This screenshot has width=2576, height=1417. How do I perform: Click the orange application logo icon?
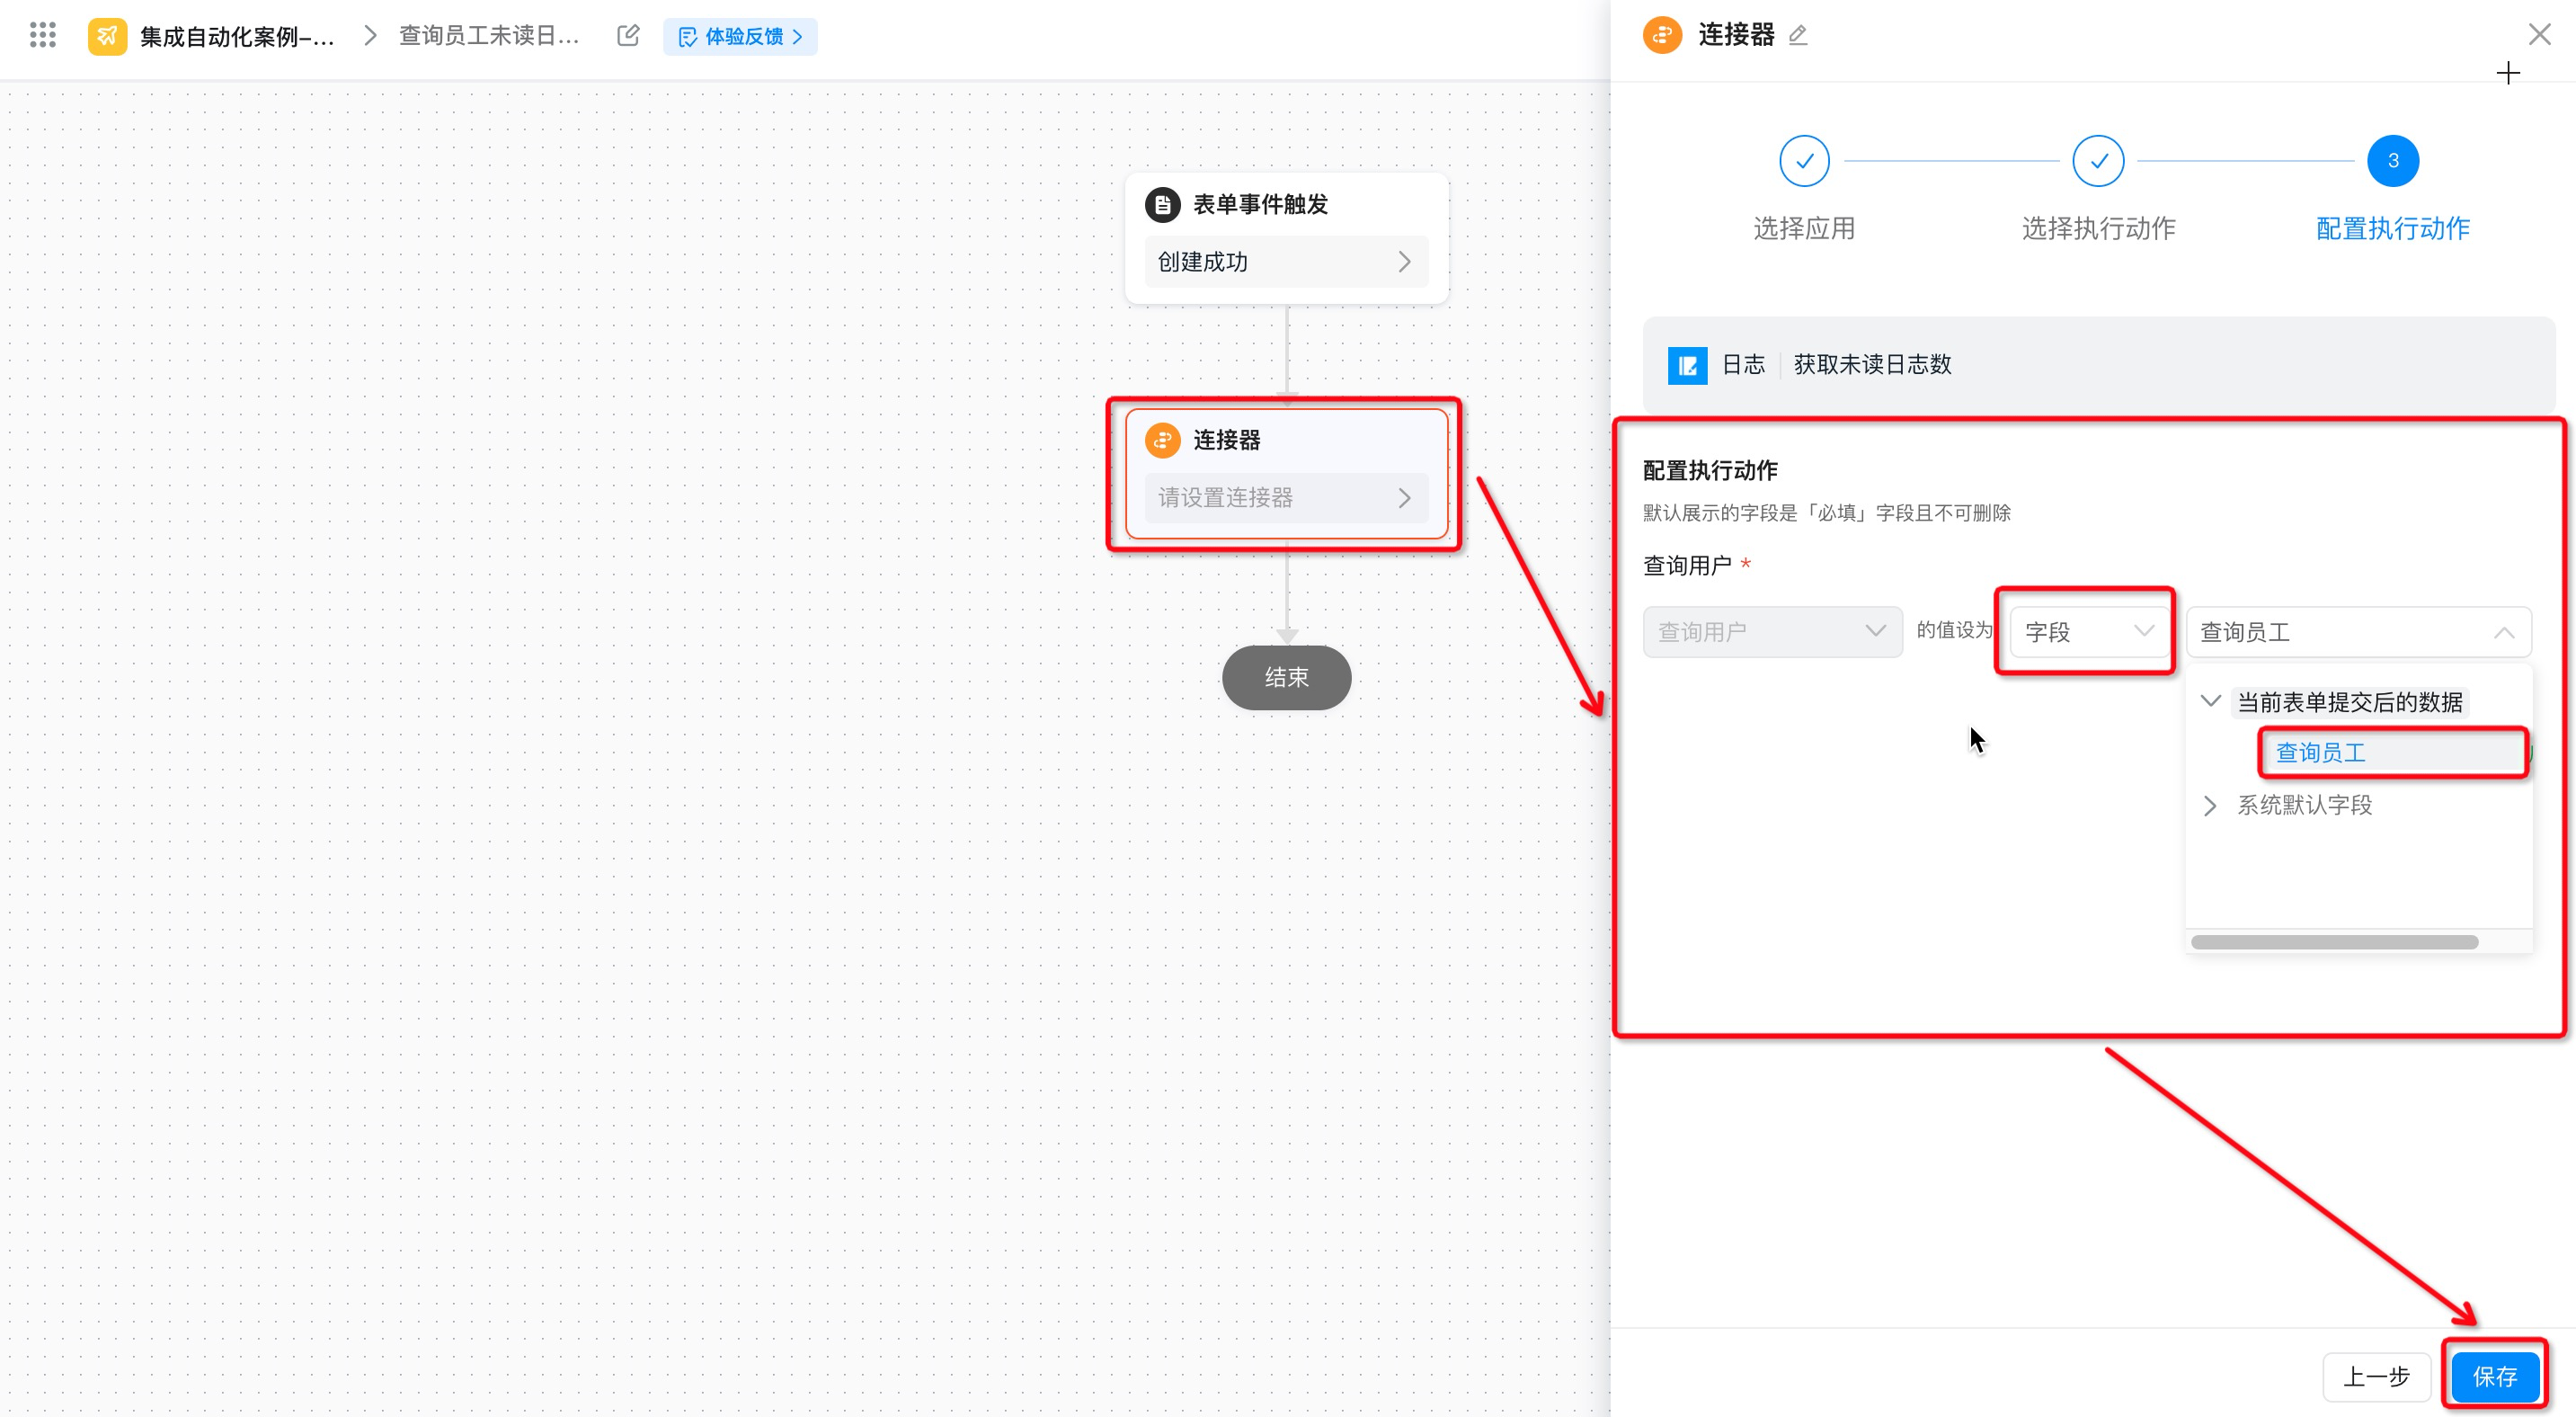[107, 36]
